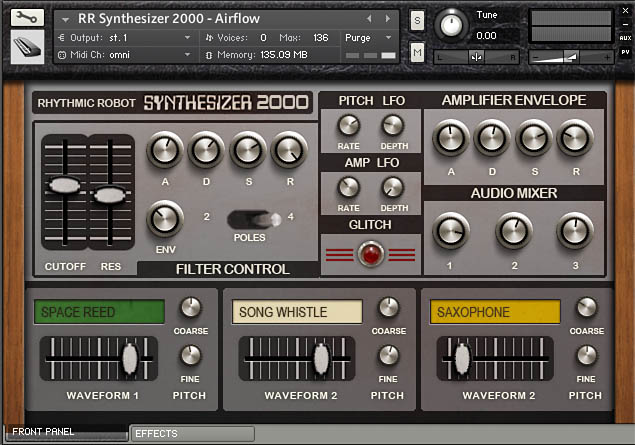Click the amplifier envelope D knob
635x445 pixels.
pos(492,138)
